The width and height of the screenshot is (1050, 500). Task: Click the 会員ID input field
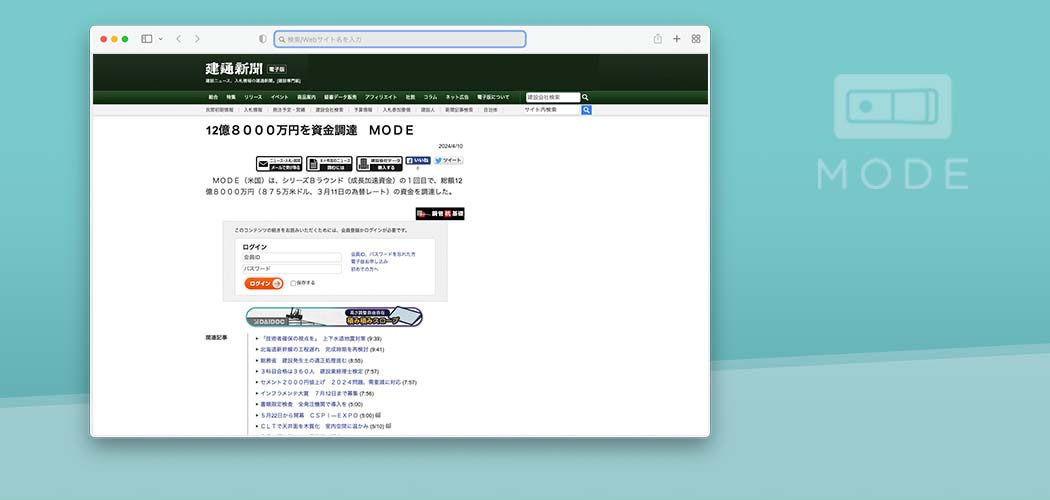tap(292, 257)
